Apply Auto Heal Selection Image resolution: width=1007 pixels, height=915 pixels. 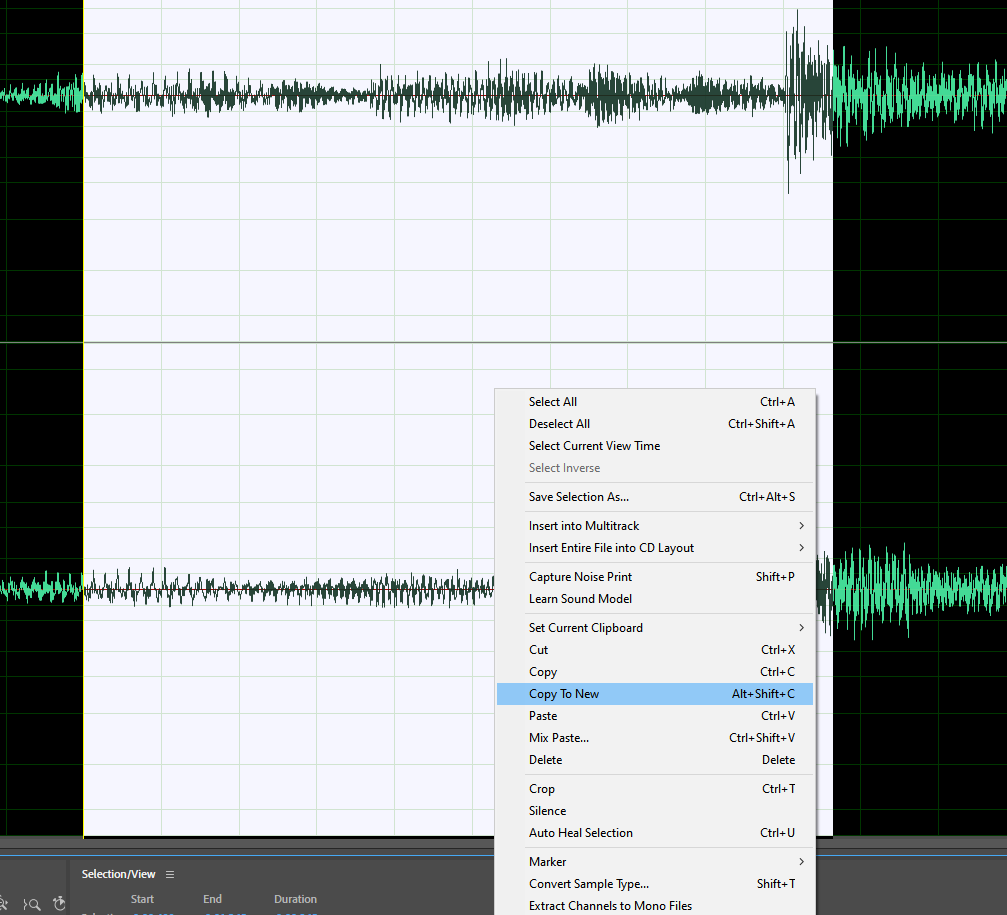(580, 833)
